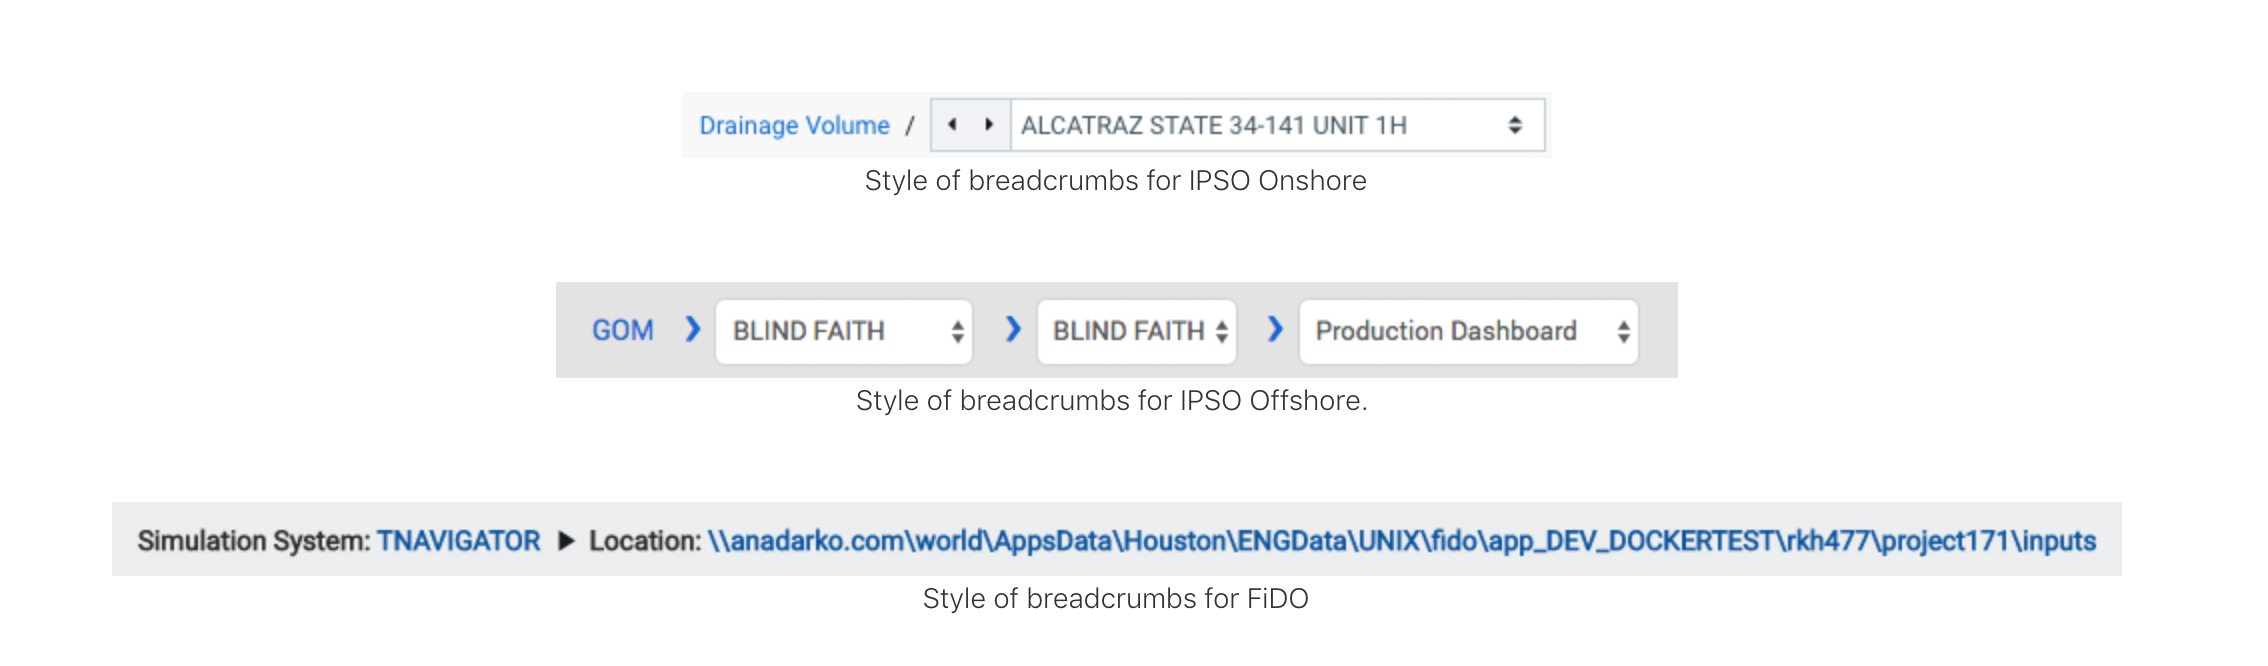
Task: Click the chevron before Production Dashboard
Action: (x=1275, y=330)
